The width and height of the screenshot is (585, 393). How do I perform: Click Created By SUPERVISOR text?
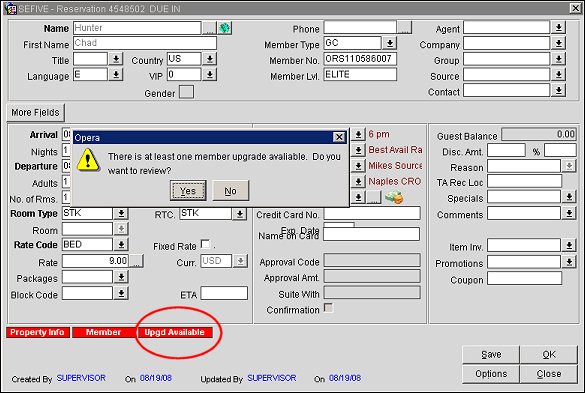[x=81, y=378]
